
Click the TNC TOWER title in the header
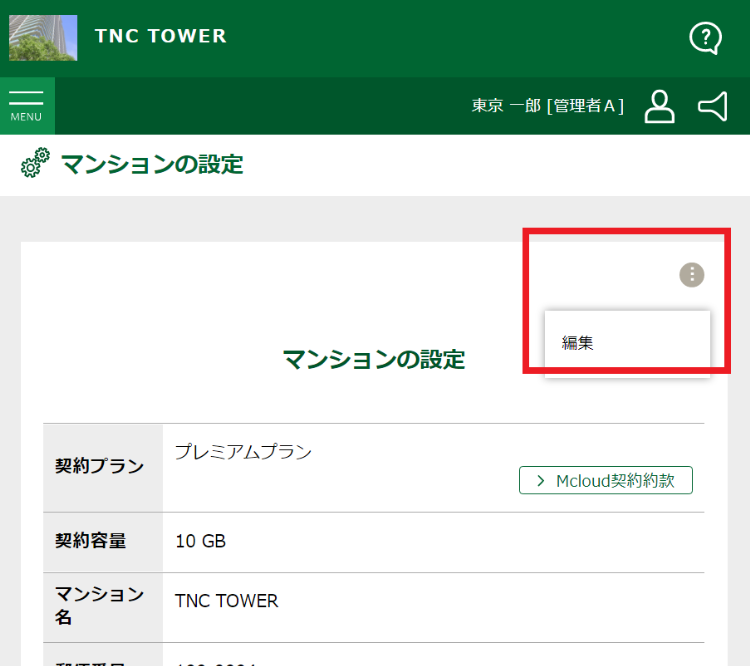coord(160,36)
